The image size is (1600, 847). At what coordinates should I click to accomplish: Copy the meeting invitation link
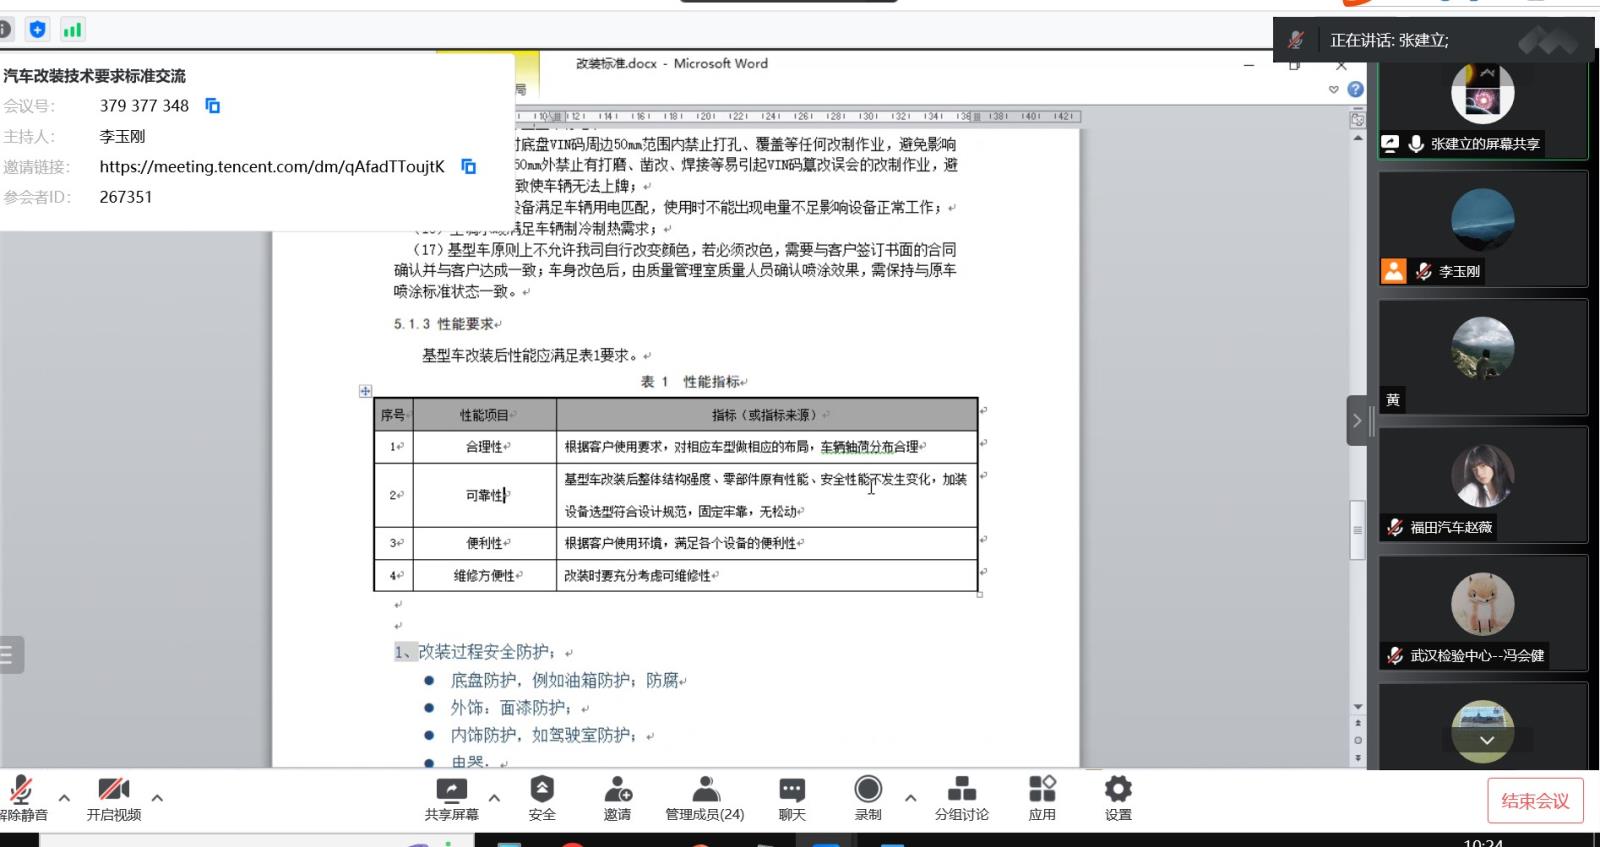468,167
